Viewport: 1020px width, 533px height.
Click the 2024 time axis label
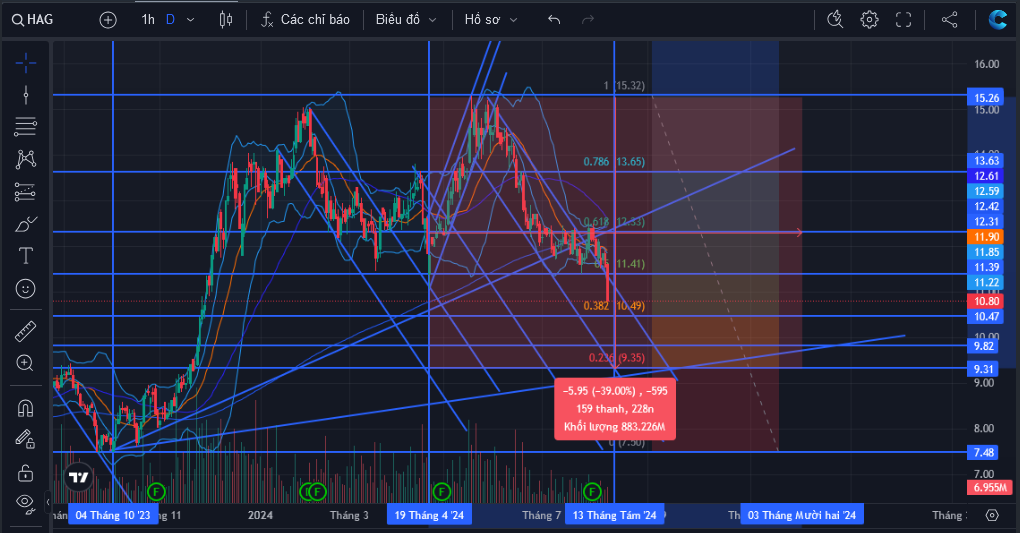(260, 515)
